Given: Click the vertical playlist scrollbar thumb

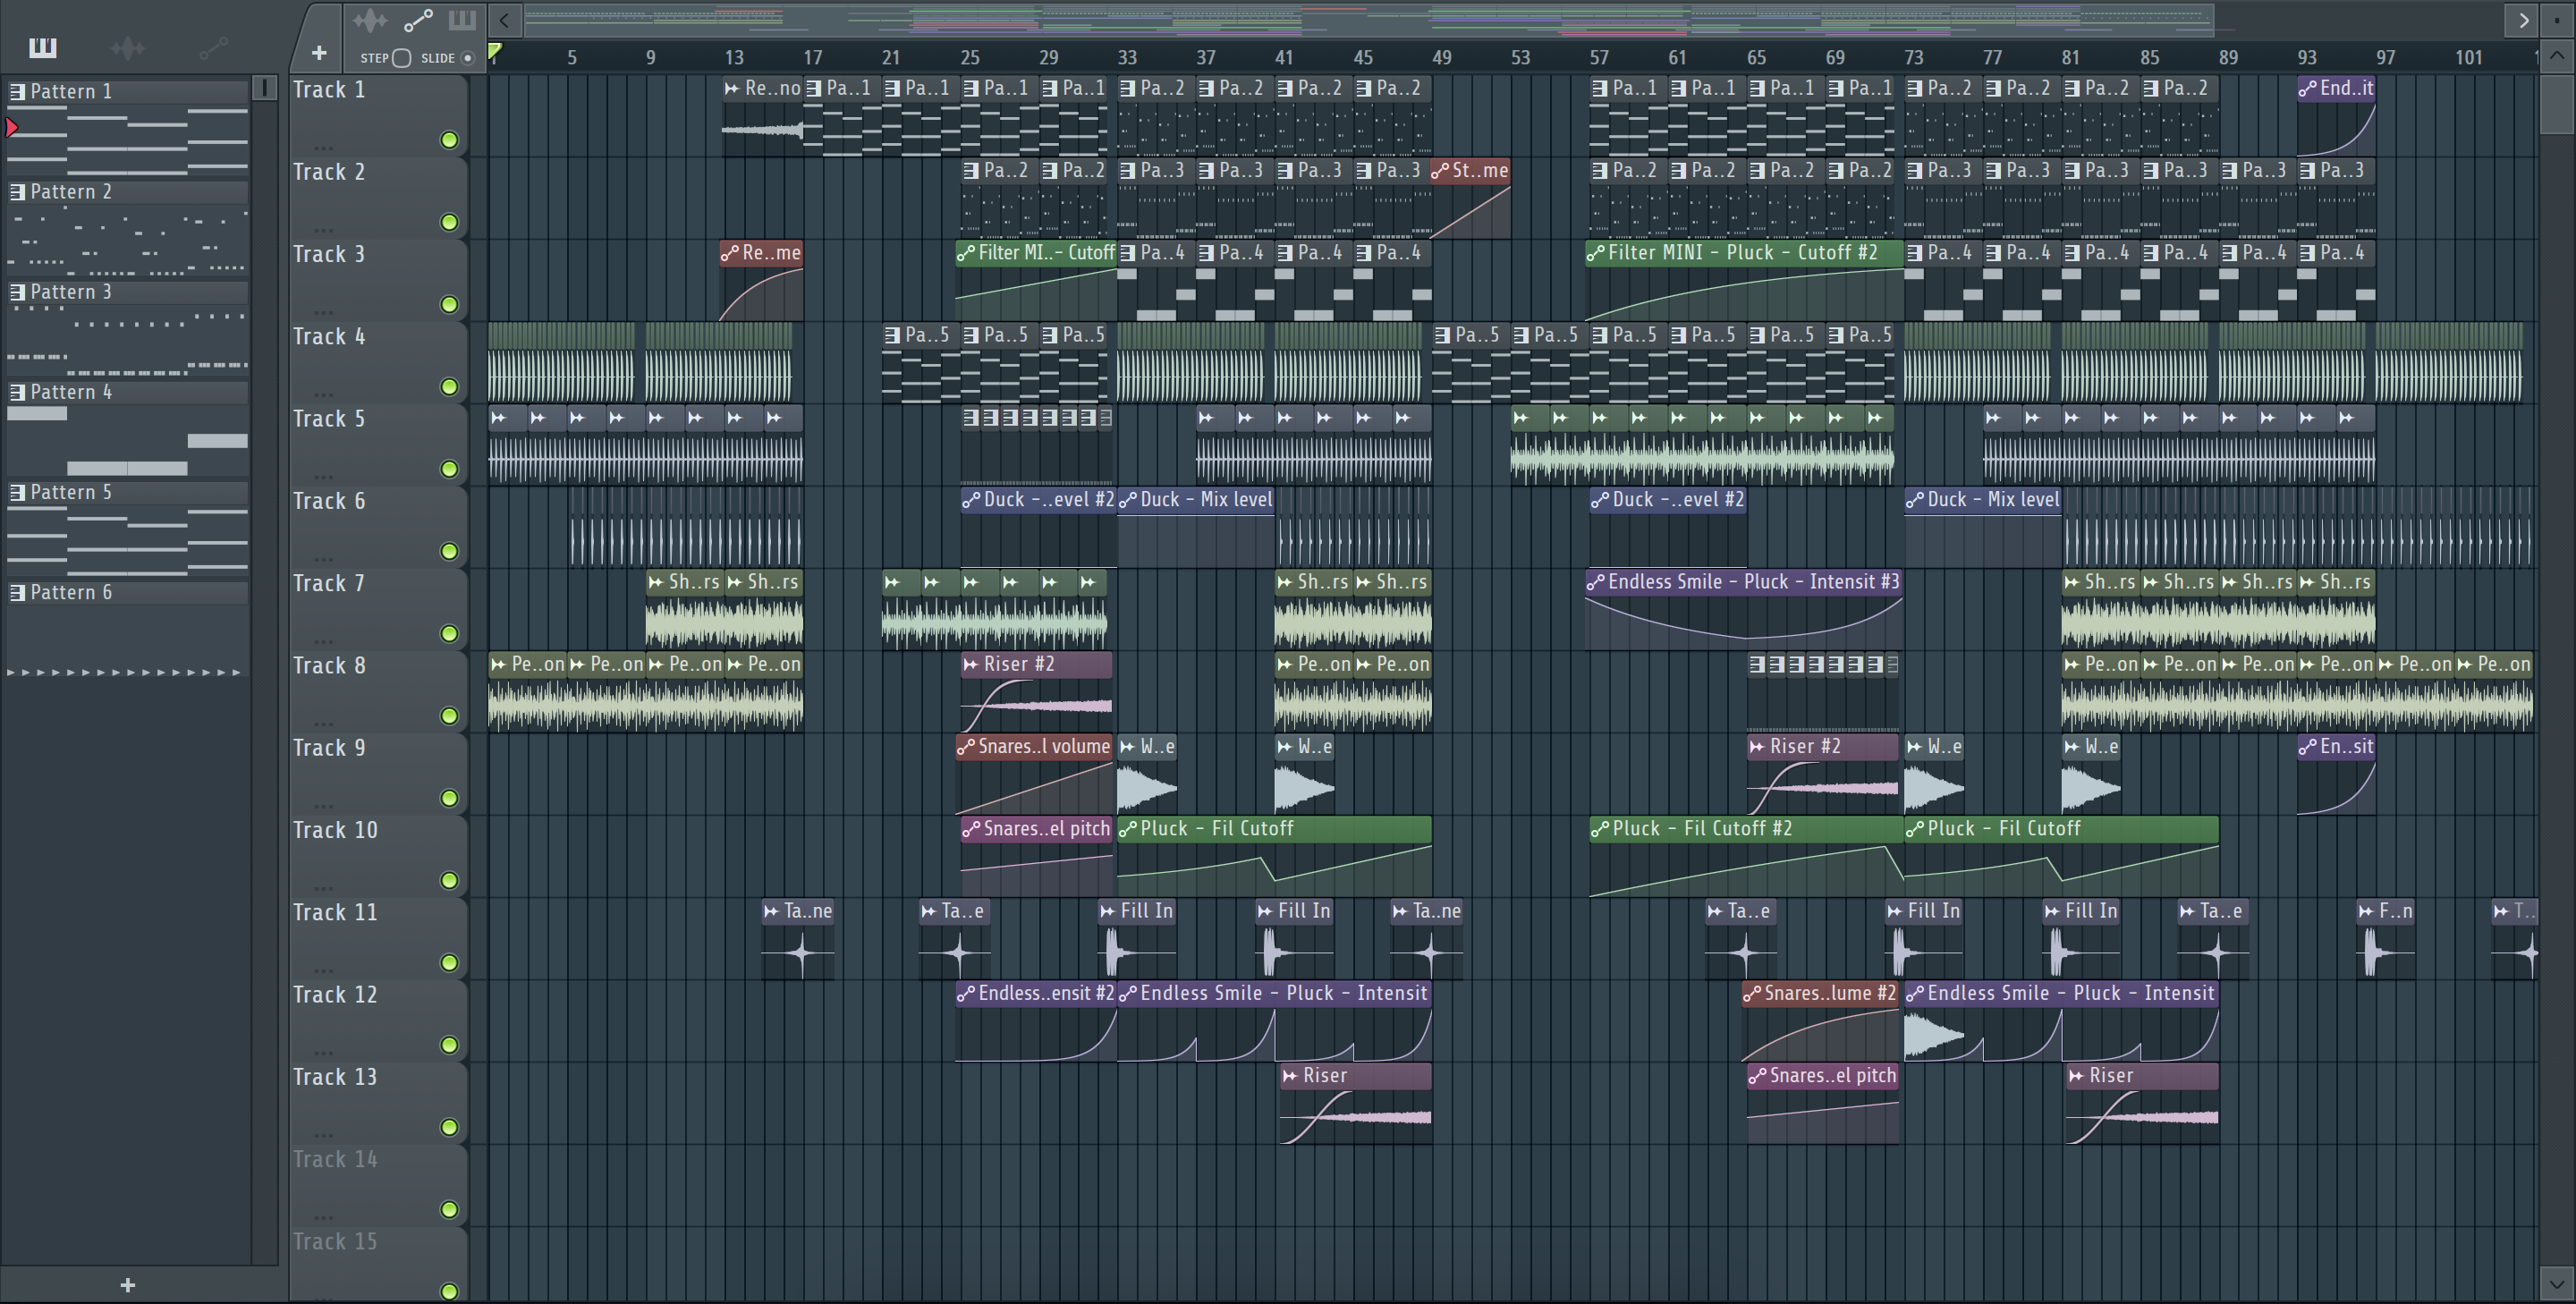Looking at the screenshot, I should 2557,105.
